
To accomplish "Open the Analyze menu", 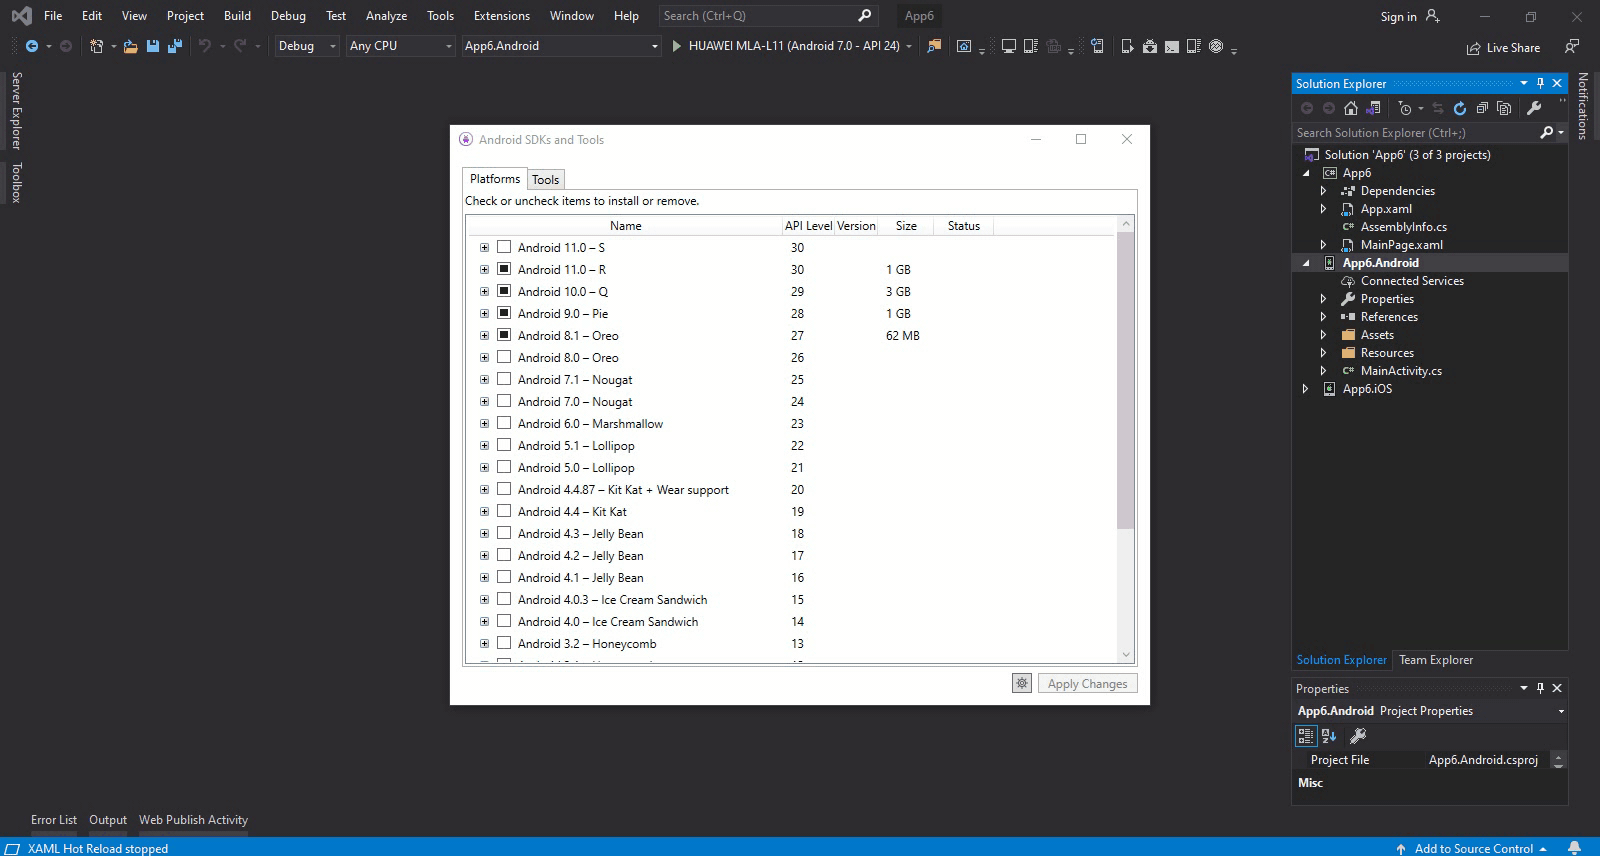I will [386, 16].
